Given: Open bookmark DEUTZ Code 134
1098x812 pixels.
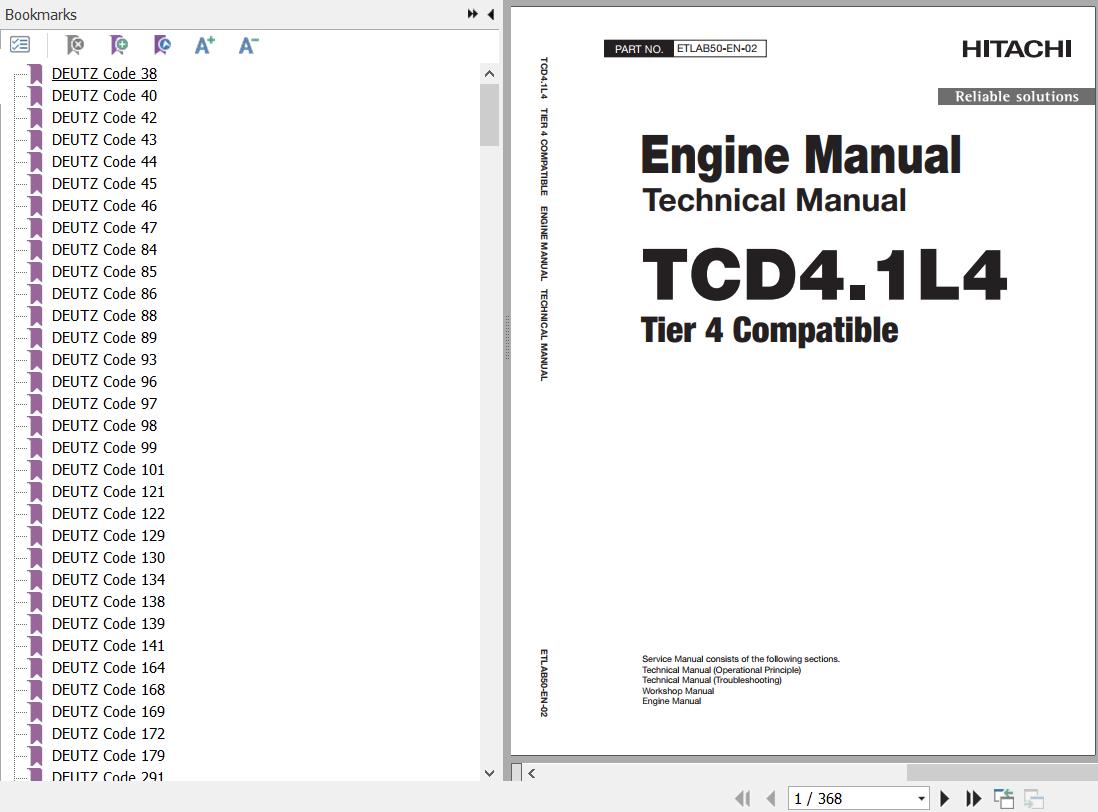Looking at the screenshot, I should pyautogui.click(x=108, y=580).
